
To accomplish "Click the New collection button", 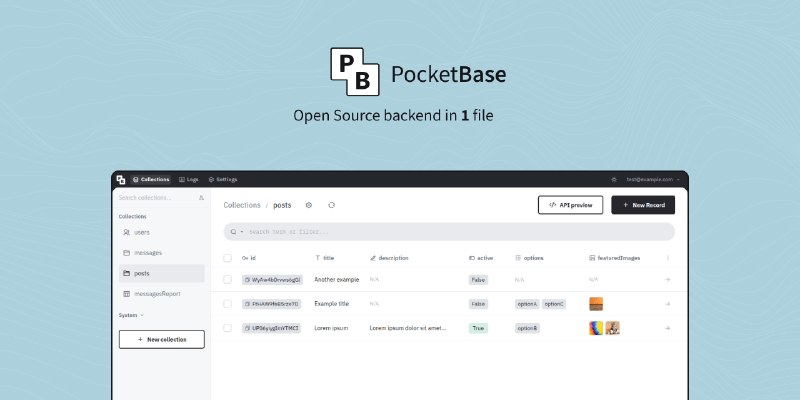I will (162, 339).
